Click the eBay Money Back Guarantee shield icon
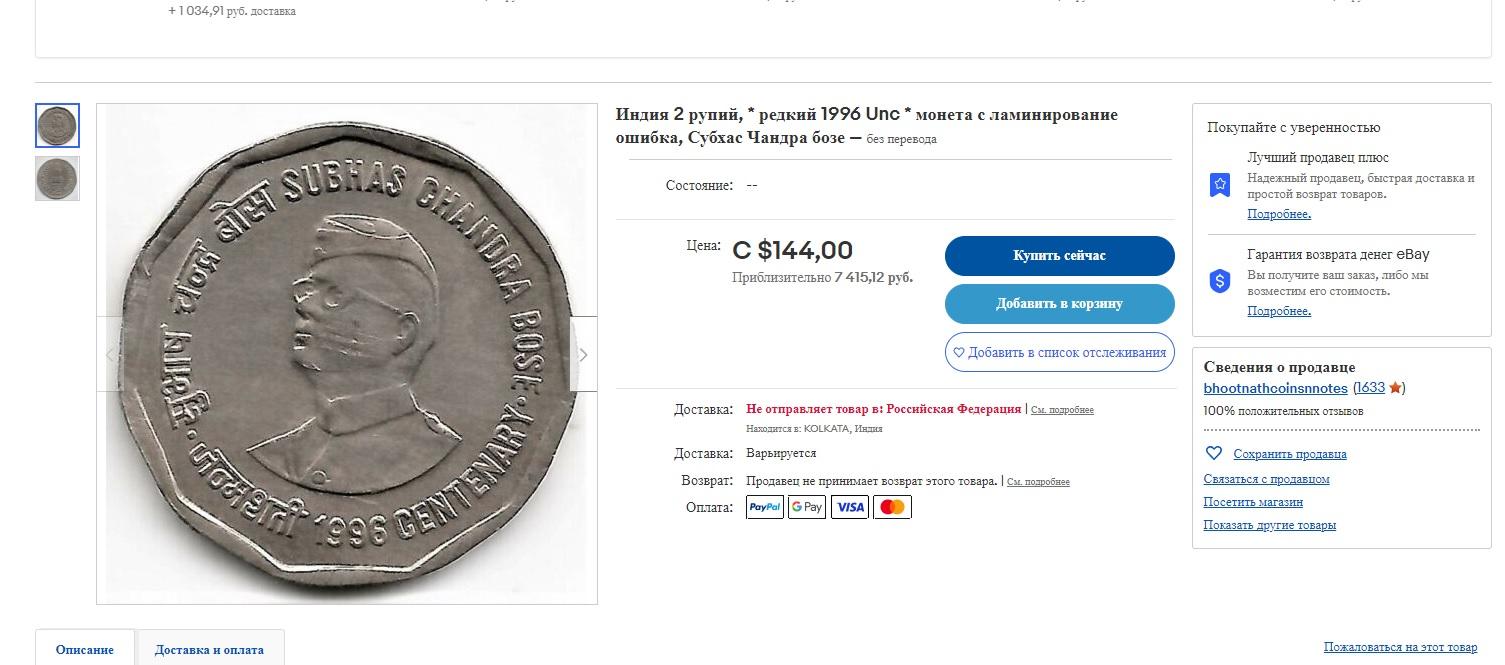Image resolution: width=1505 pixels, height=665 pixels. pos(1220,282)
